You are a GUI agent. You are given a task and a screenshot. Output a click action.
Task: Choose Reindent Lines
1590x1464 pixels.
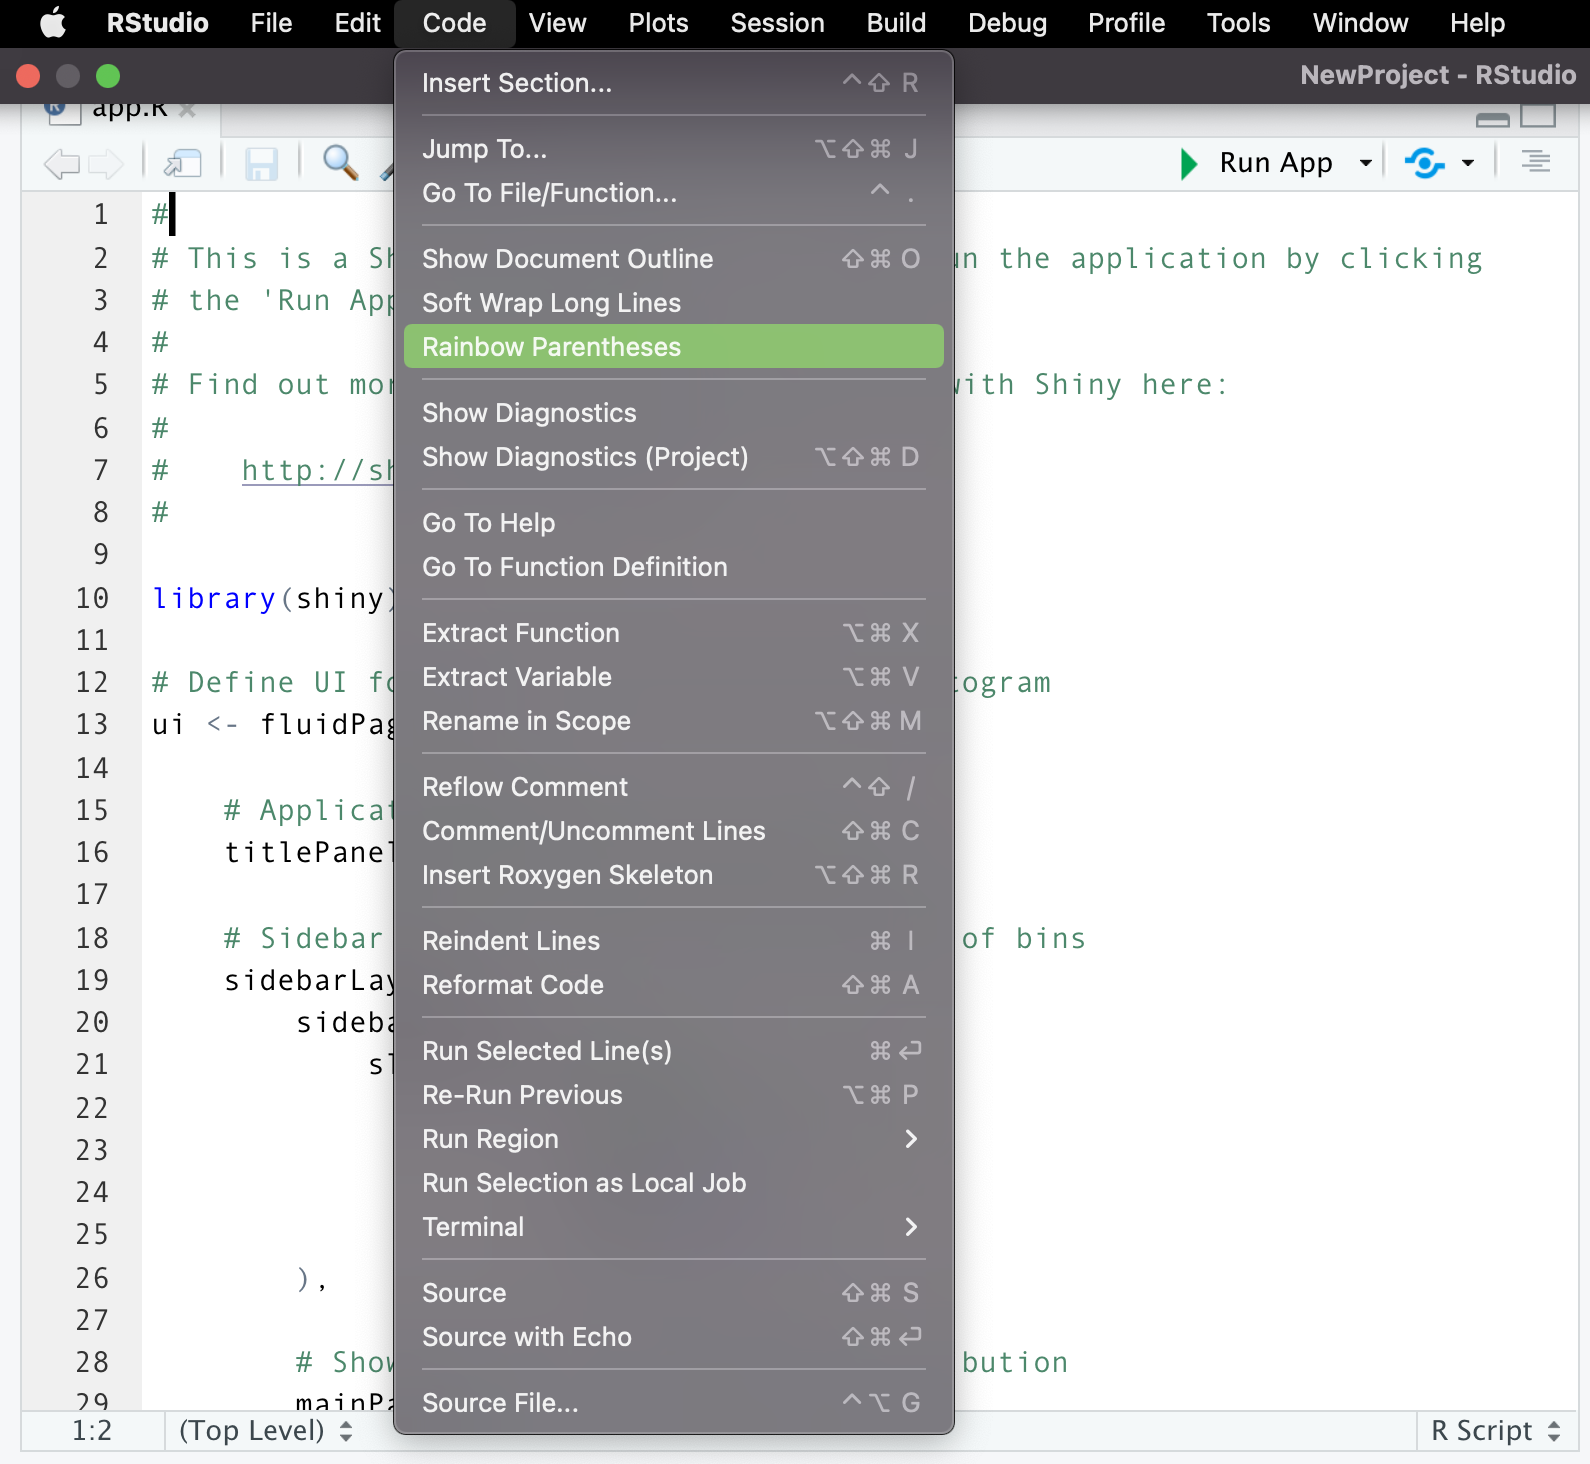point(674,941)
